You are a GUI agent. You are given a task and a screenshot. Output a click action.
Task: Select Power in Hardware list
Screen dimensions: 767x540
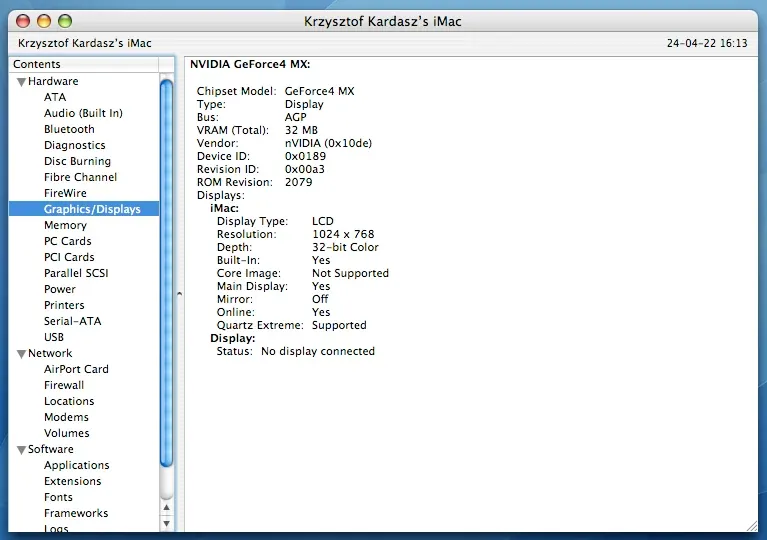click(60, 289)
